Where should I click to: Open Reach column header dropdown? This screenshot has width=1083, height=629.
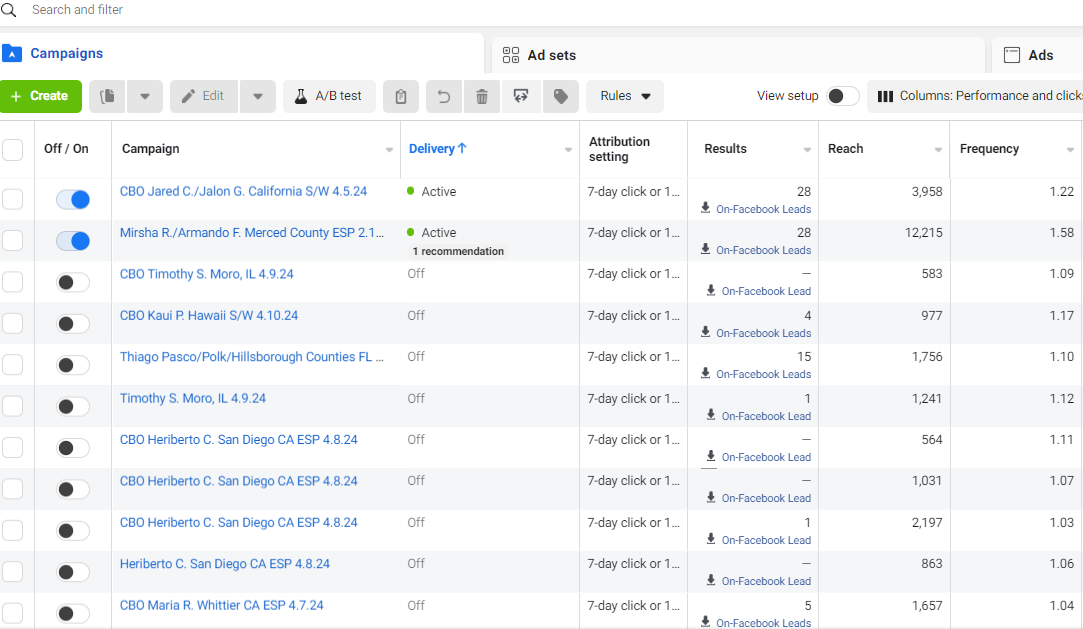click(938, 150)
